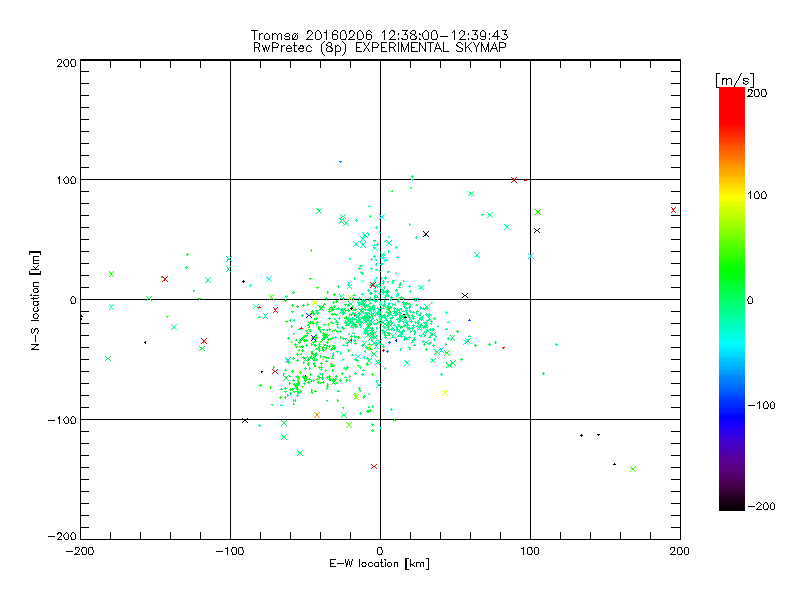Viewport: 800px width, 600px height.
Task: Pick the green zero level on the colorbar
Action: coord(732,299)
